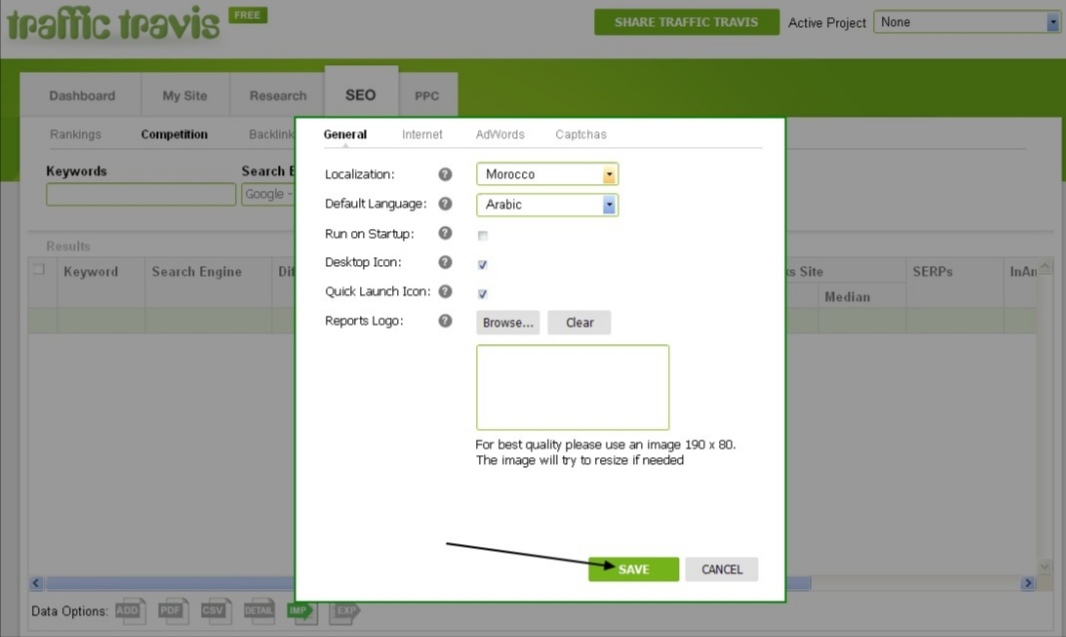Click the vertical scrollbar down arrow
The height and width of the screenshot is (637, 1066).
pos(1045,566)
